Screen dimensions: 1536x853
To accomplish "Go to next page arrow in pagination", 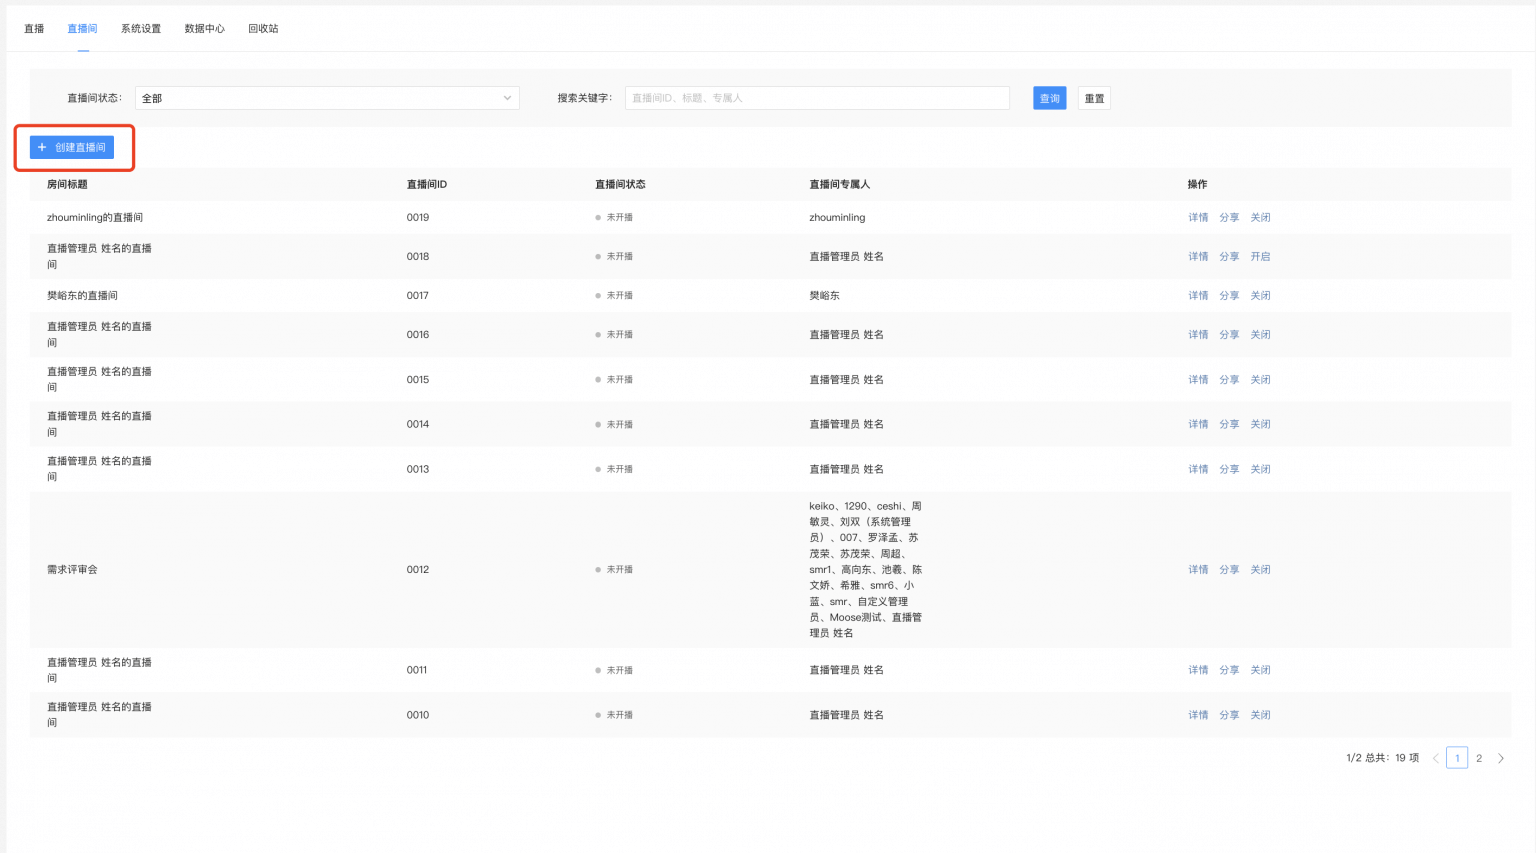I will [x=1500, y=758].
